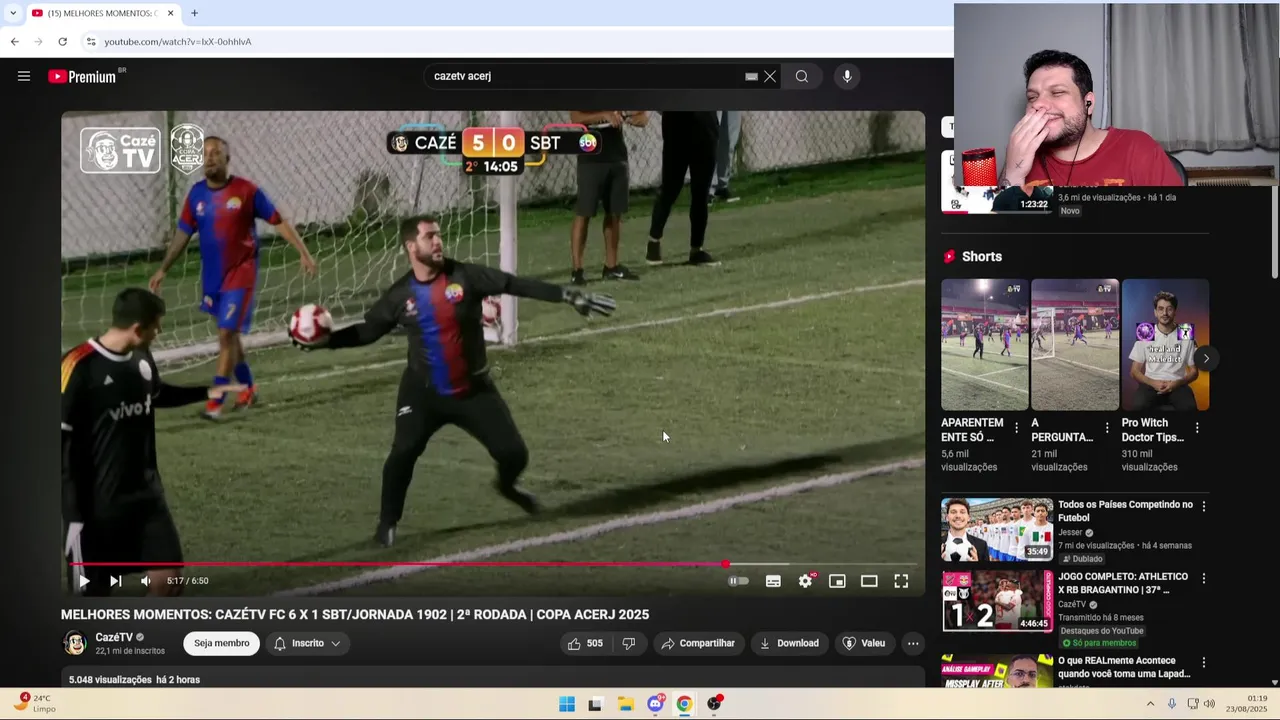Click the Compartilhar share button

(698, 643)
